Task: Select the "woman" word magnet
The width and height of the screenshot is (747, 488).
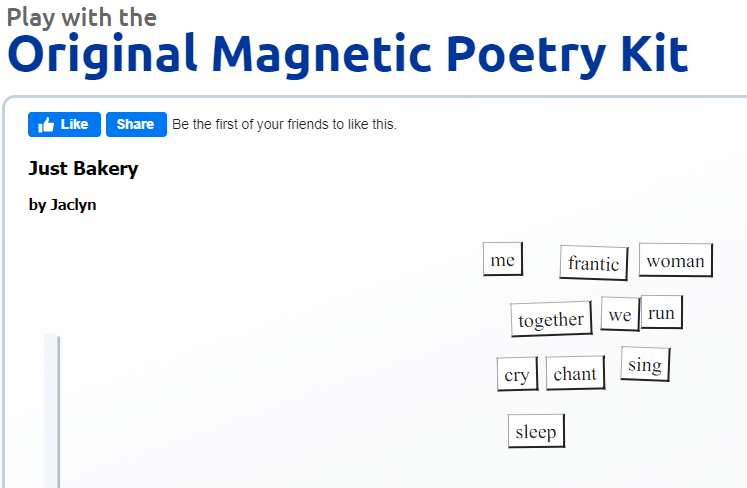Action: point(675,261)
